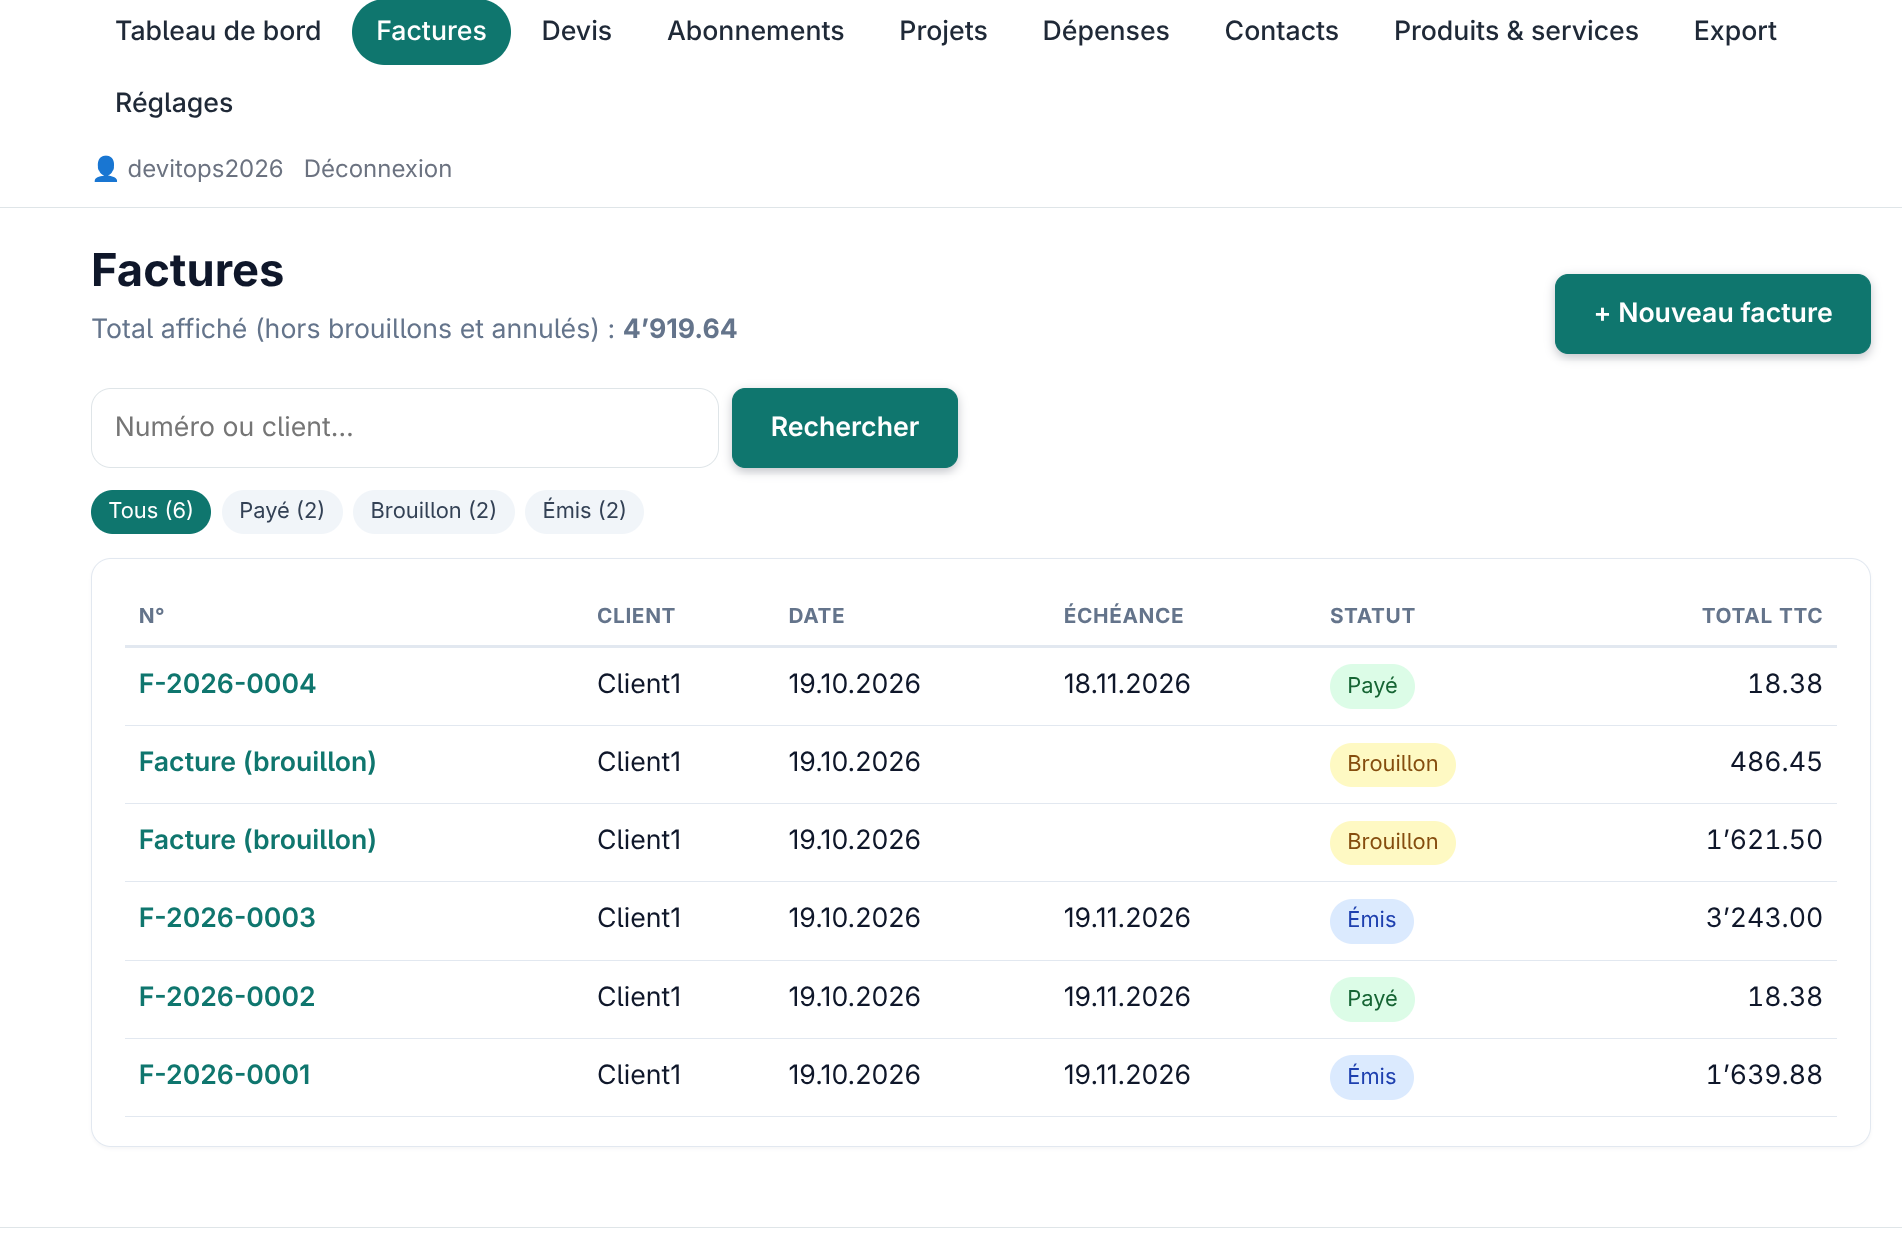Filter invoices by Brouillon (2)

click(x=433, y=512)
